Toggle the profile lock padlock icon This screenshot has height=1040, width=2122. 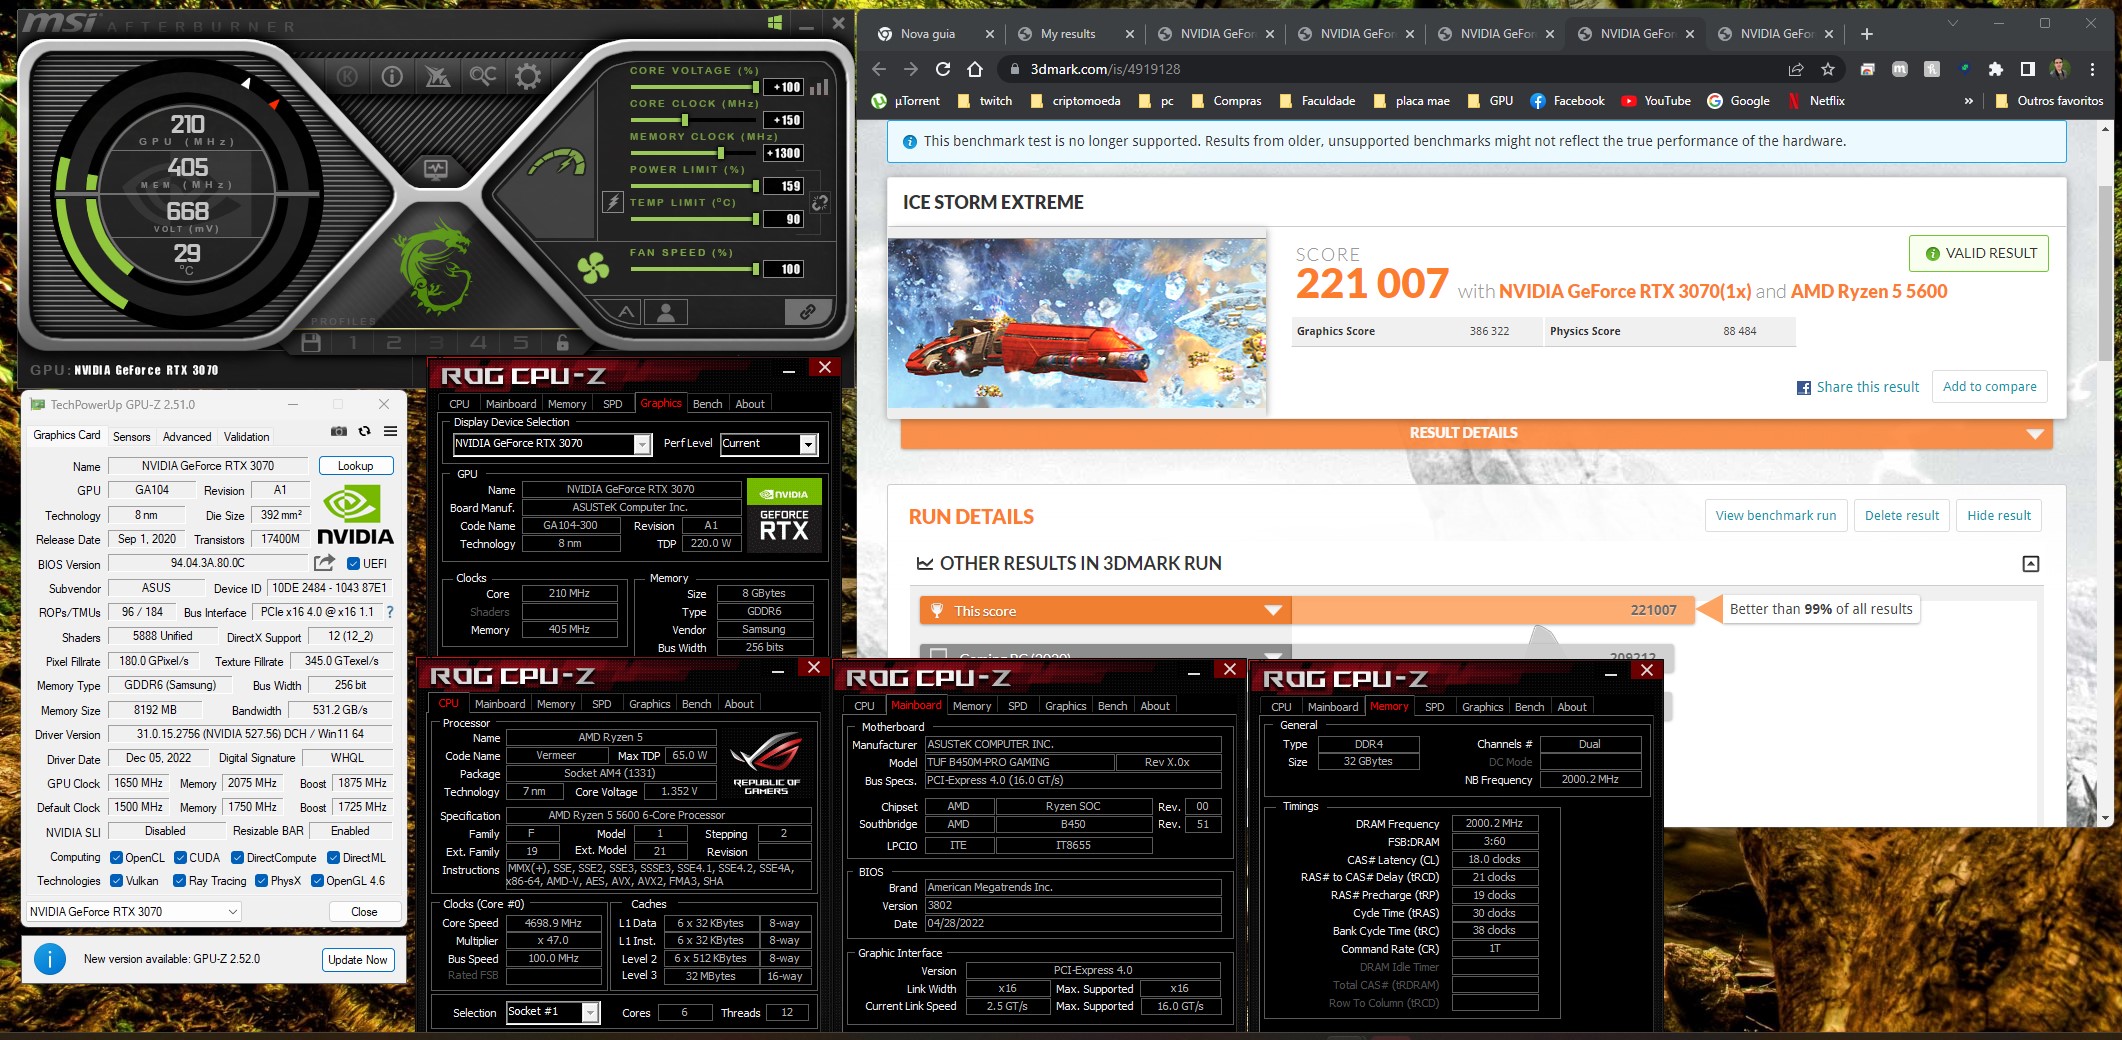[x=563, y=342]
